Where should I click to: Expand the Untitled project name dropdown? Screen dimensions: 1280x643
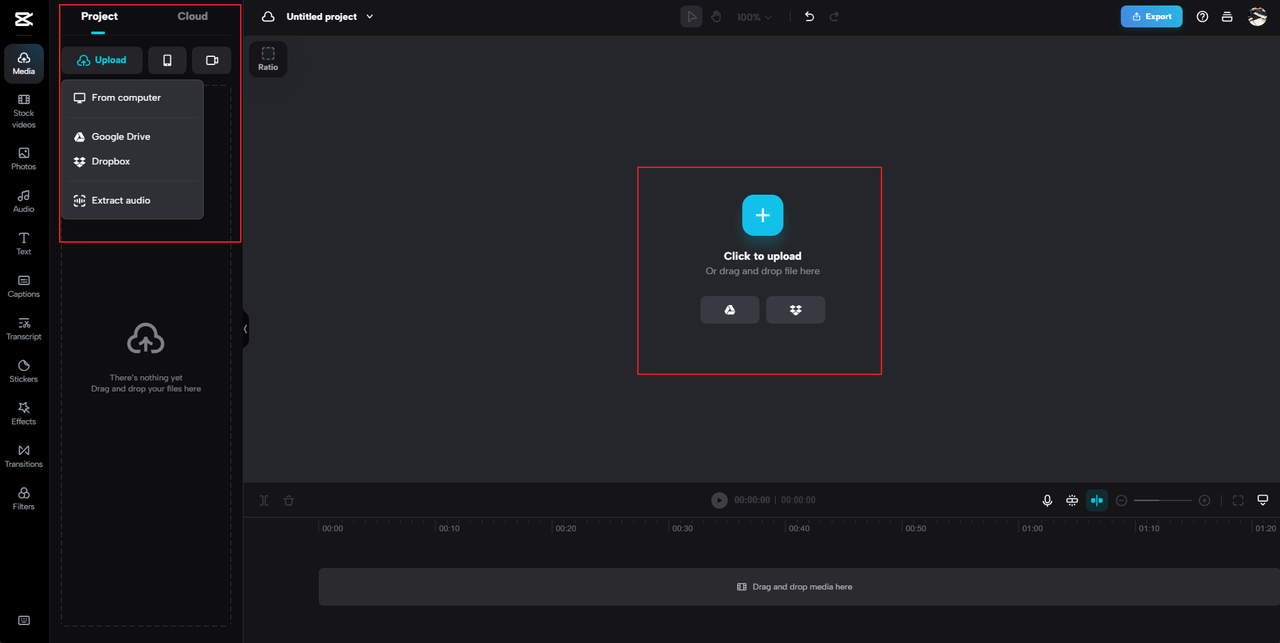(370, 17)
